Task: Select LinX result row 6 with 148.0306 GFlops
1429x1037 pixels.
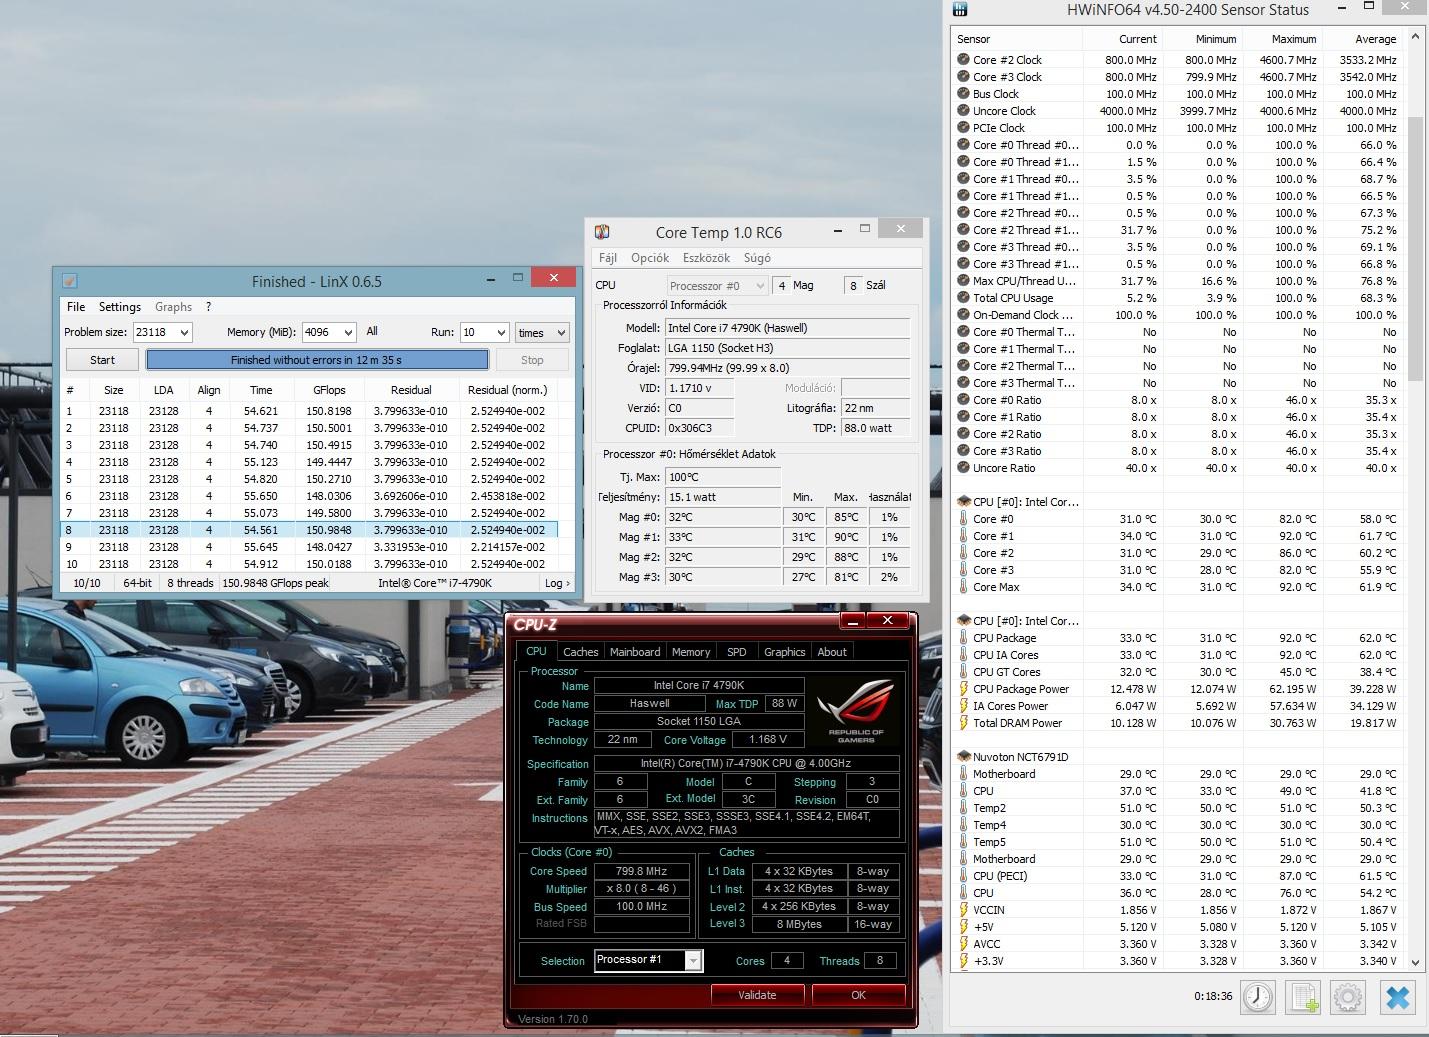Action: click(x=309, y=496)
